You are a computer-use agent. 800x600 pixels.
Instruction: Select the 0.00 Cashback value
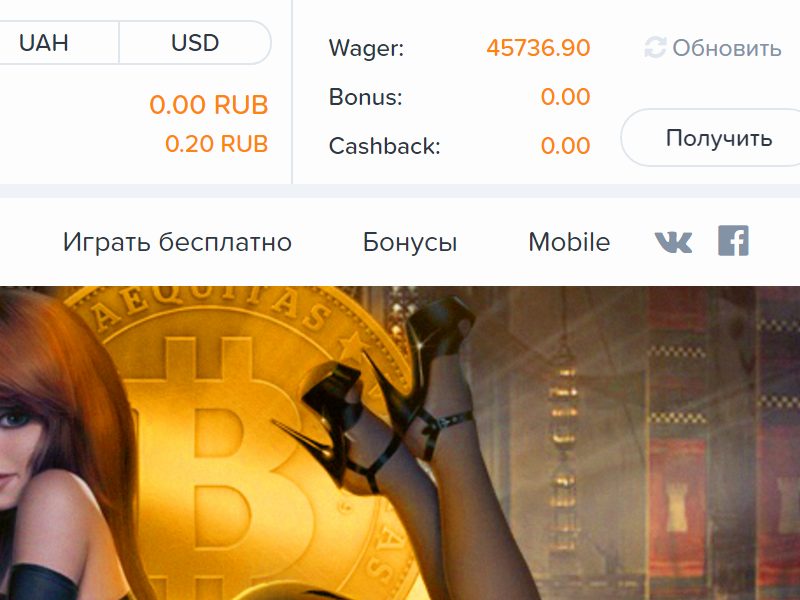pos(565,145)
